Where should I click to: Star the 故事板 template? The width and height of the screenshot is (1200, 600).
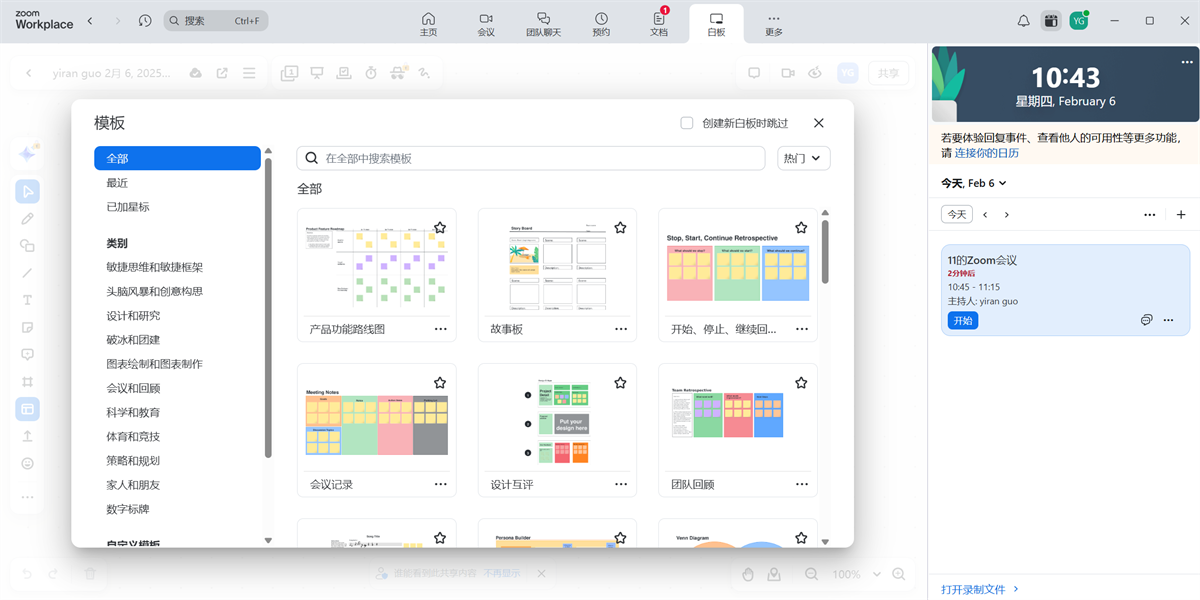[620, 227]
